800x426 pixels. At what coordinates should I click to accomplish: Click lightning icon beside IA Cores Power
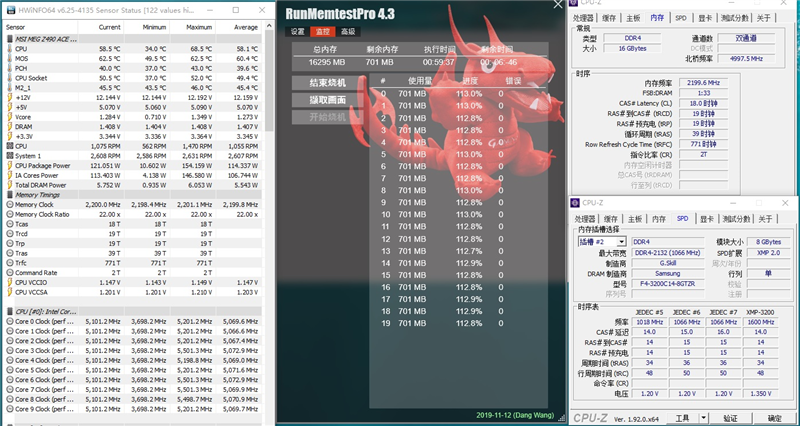click(10, 175)
